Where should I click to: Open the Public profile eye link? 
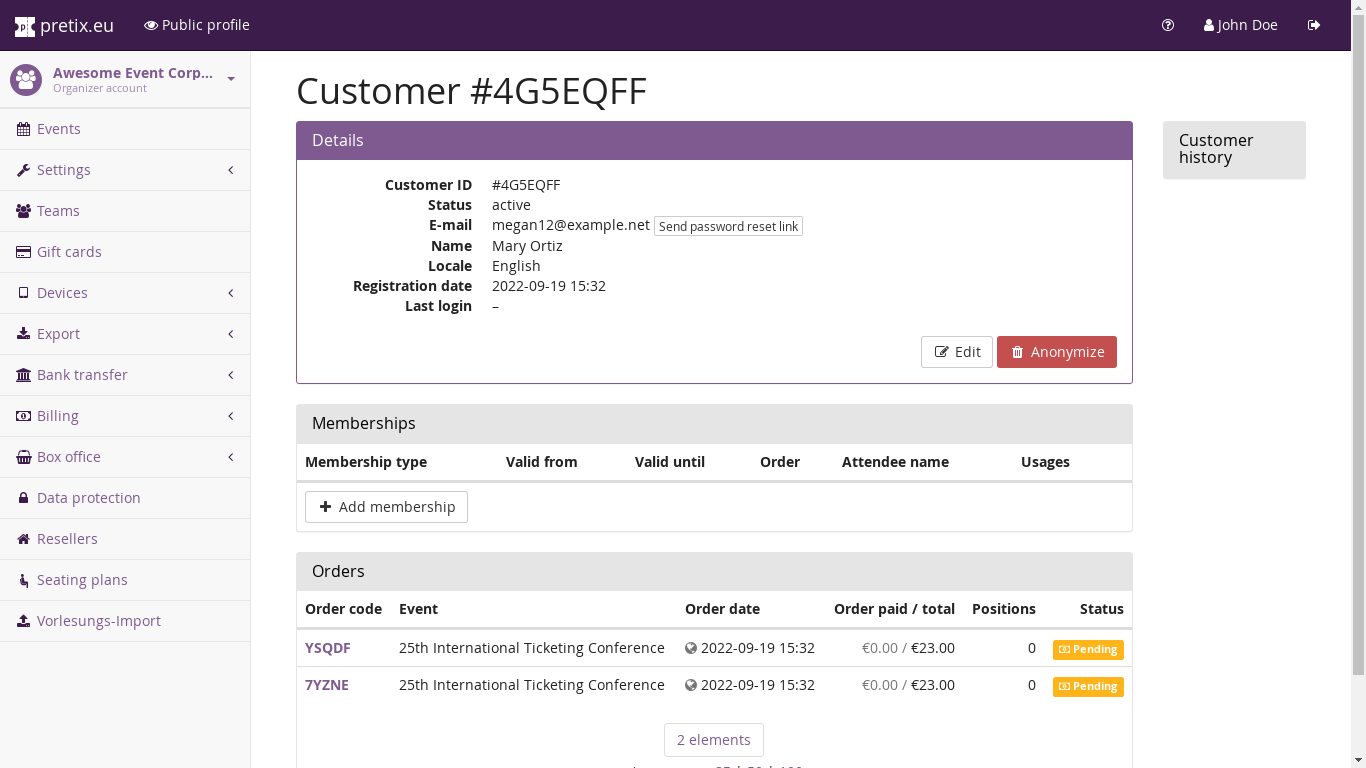click(197, 25)
